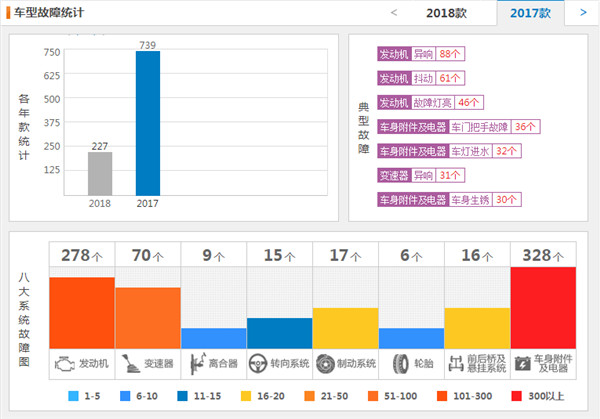Open the 车身生锈 30个 fault tag
The width and height of the screenshot is (600, 419).
[x=449, y=199]
